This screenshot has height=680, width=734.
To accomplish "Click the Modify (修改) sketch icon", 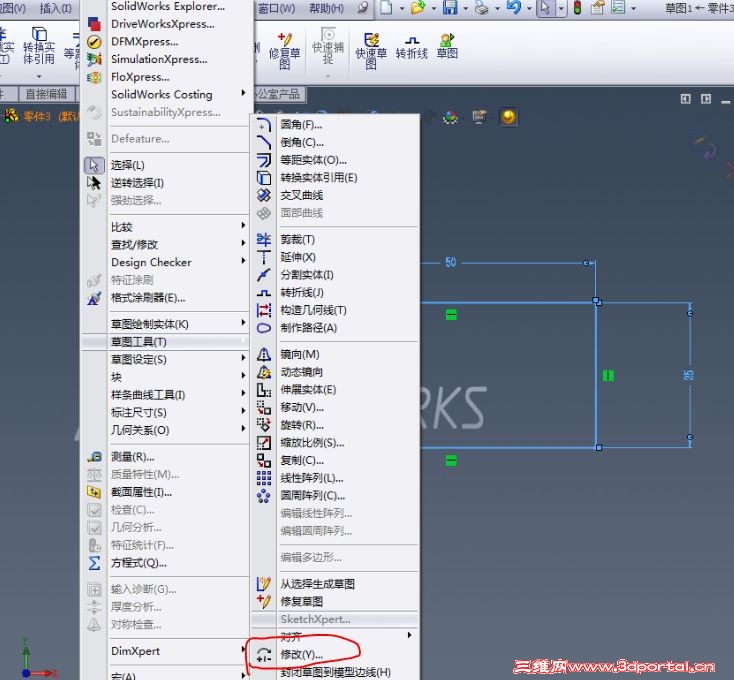I will tap(264, 655).
